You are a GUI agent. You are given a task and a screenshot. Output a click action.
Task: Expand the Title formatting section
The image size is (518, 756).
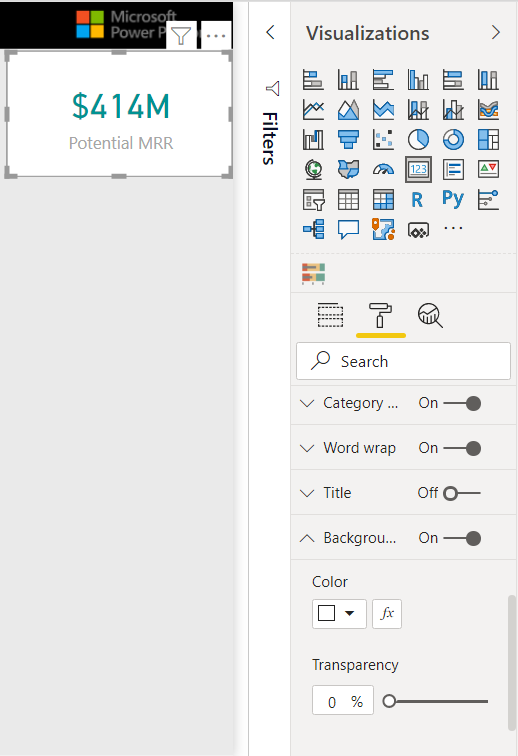click(x=307, y=493)
